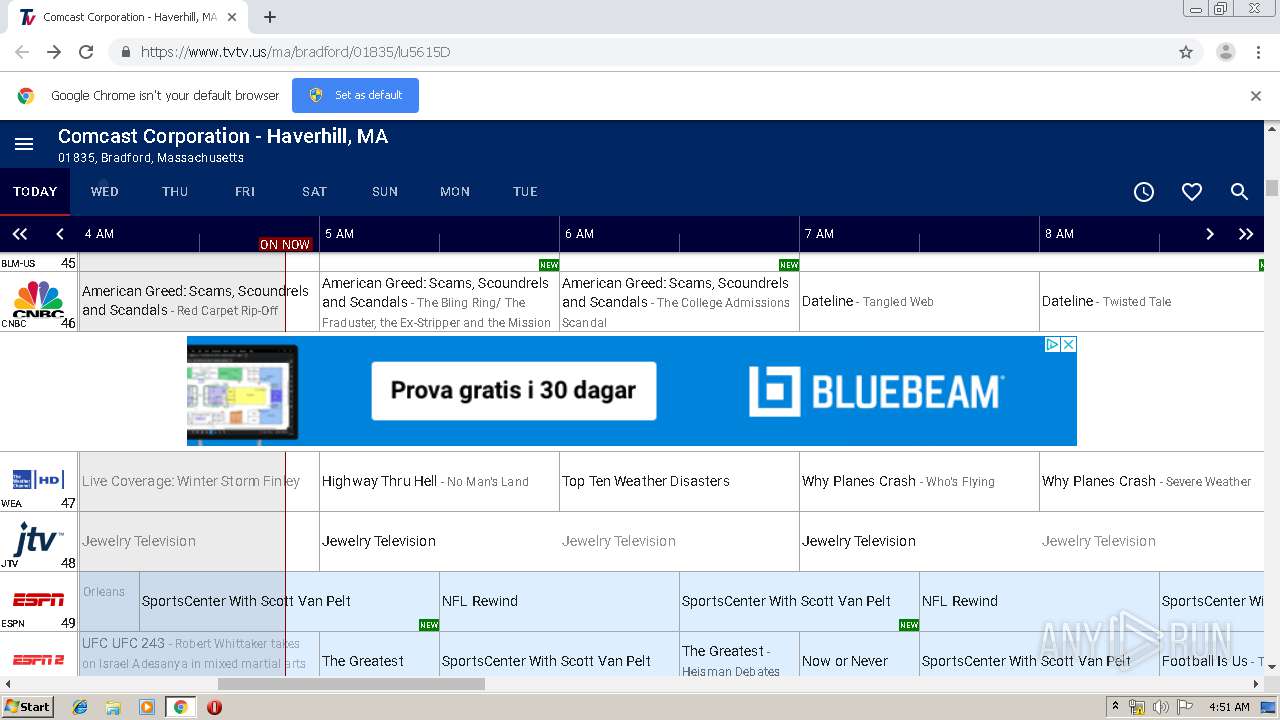Click Set as default button
Viewport: 1280px width, 720px height.
pos(355,95)
